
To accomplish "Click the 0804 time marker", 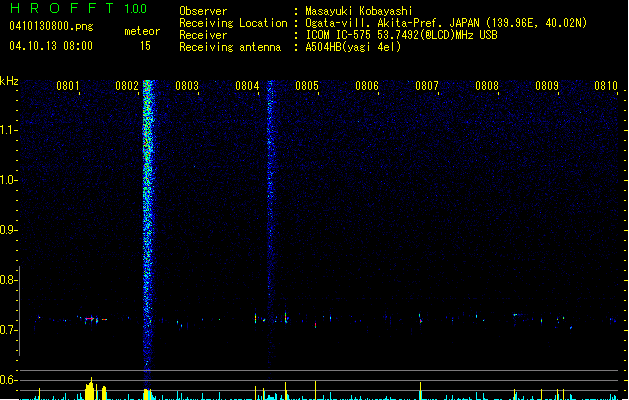I will tap(247, 86).
